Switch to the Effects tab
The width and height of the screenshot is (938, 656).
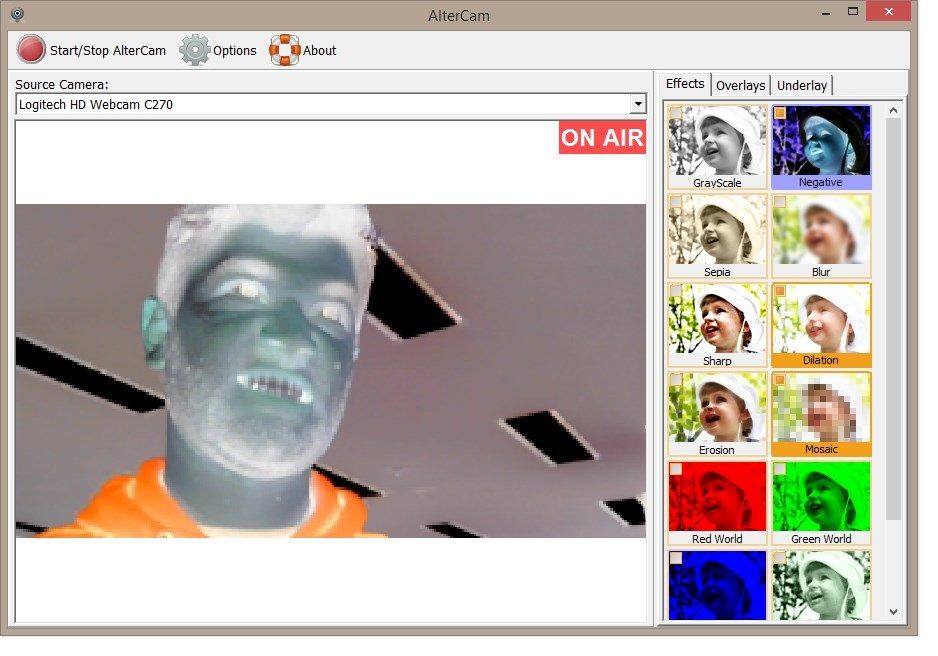(x=685, y=84)
